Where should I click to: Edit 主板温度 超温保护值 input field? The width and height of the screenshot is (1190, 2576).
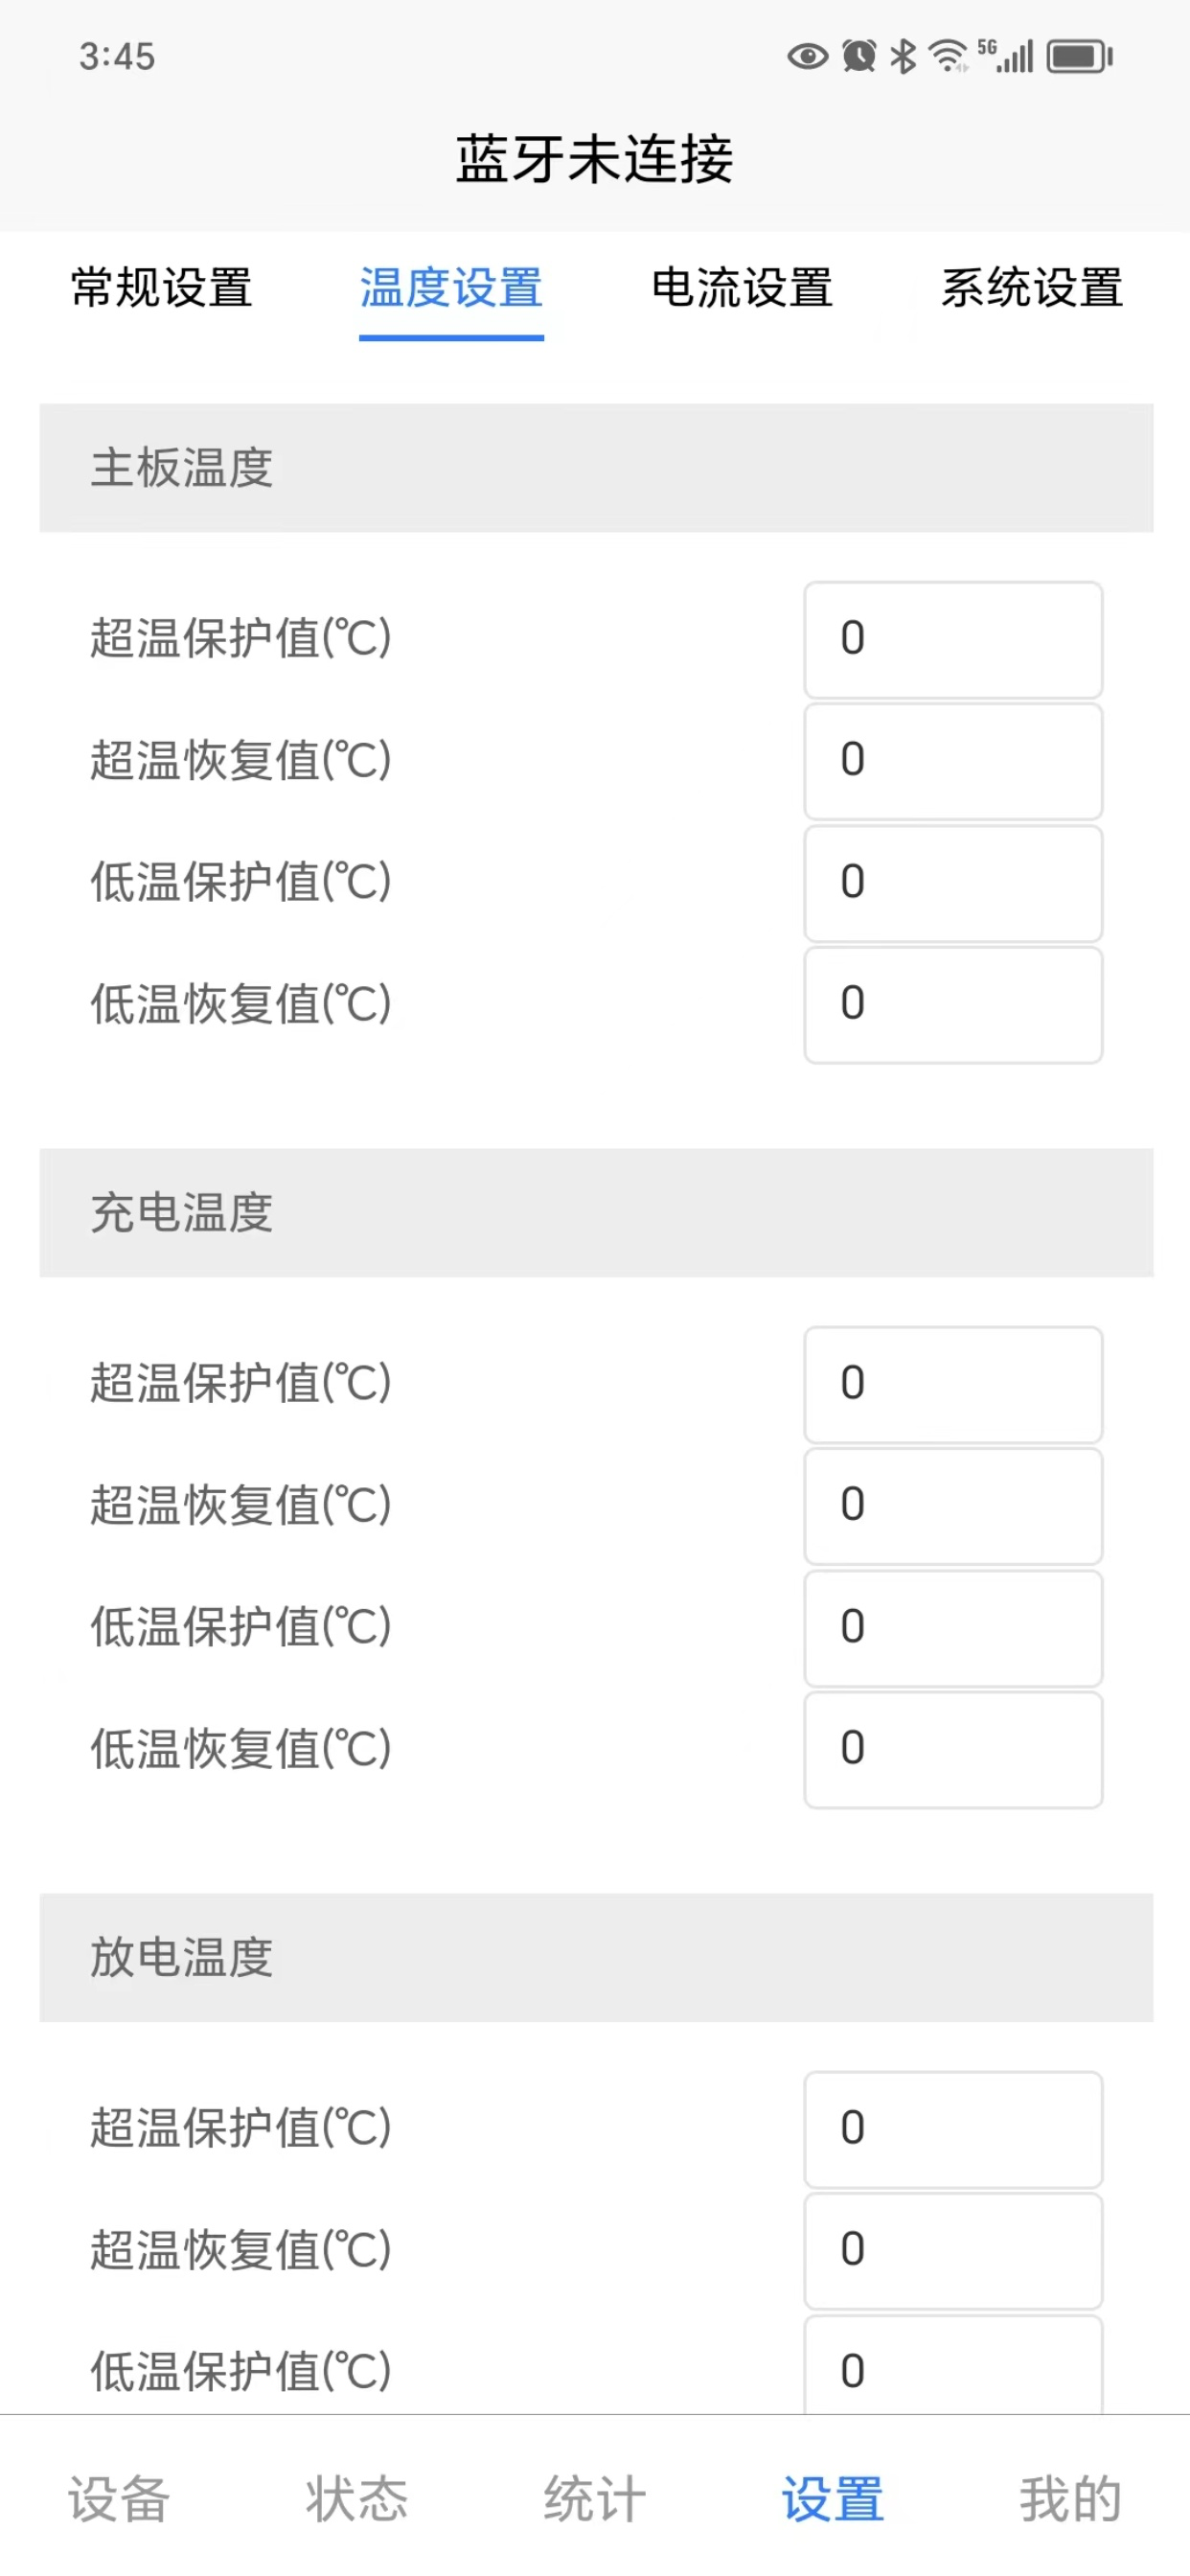(953, 640)
